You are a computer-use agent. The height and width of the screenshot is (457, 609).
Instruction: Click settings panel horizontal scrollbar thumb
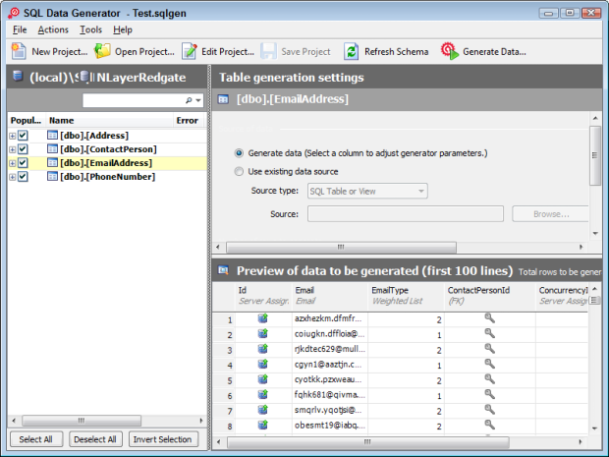(x=341, y=247)
